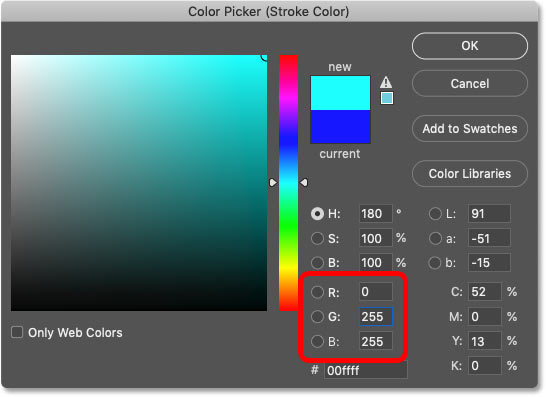Viewport: 546px width, 397px height.
Task: Select the R red radio button
Action: (x=317, y=292)
